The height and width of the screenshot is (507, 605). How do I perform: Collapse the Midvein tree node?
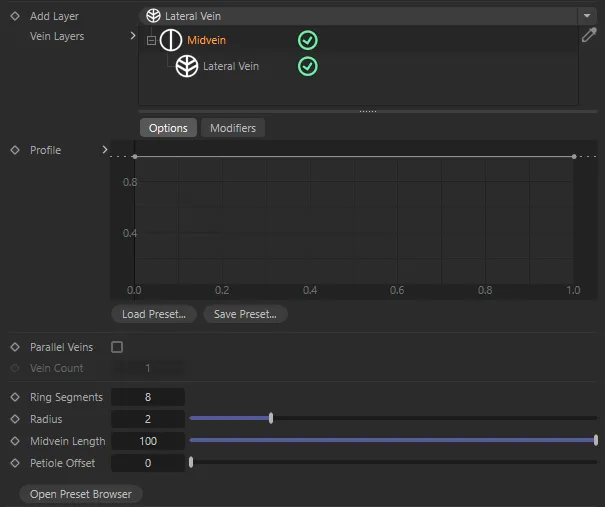[x=151, y=40]
